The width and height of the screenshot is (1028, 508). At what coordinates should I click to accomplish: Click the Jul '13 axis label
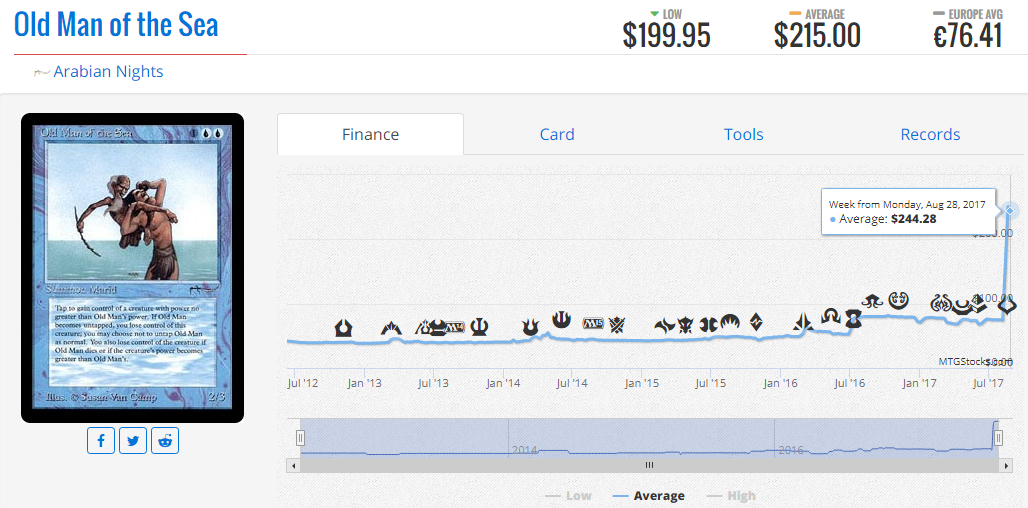(433, 382)
